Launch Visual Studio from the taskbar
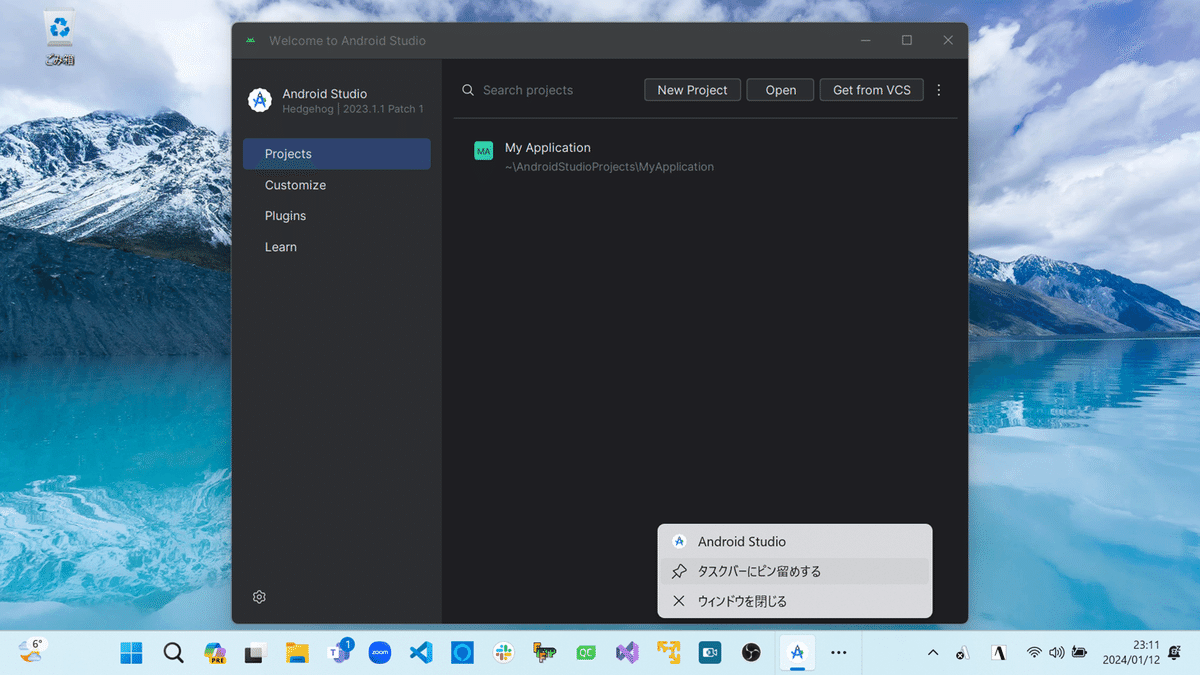 tap(627, 653)
